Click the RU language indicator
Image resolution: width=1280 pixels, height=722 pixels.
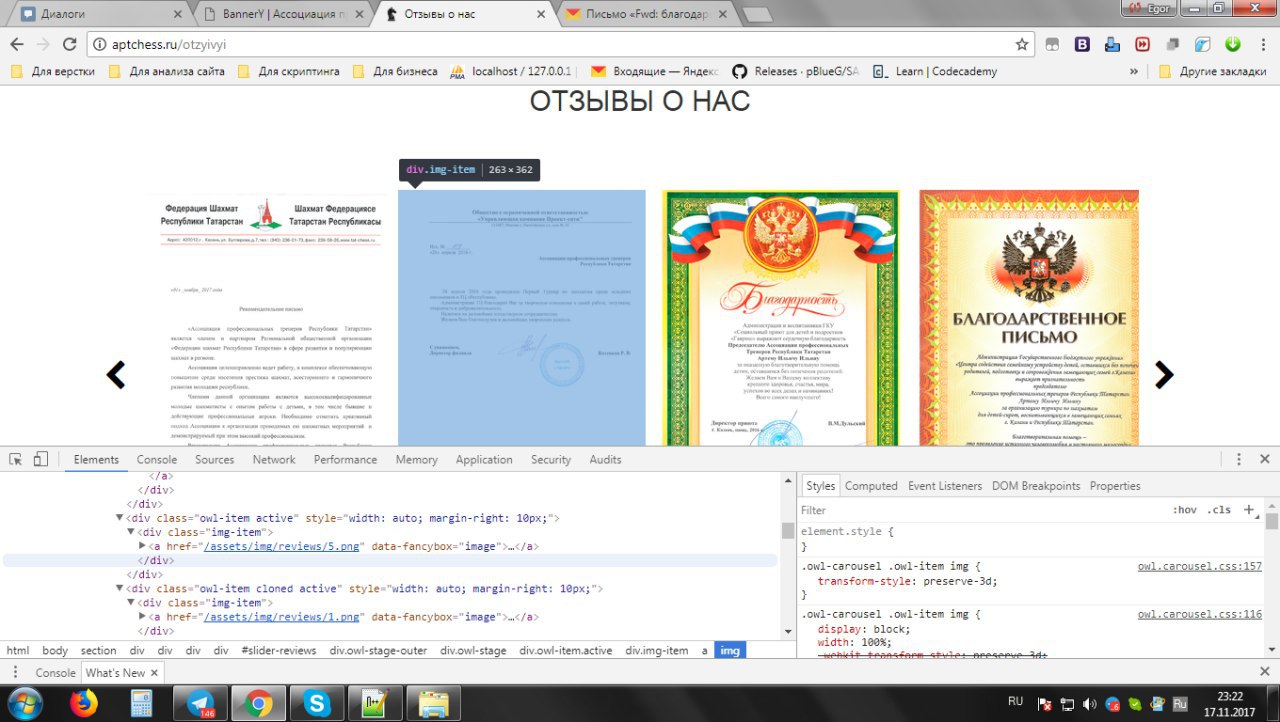1015,701
